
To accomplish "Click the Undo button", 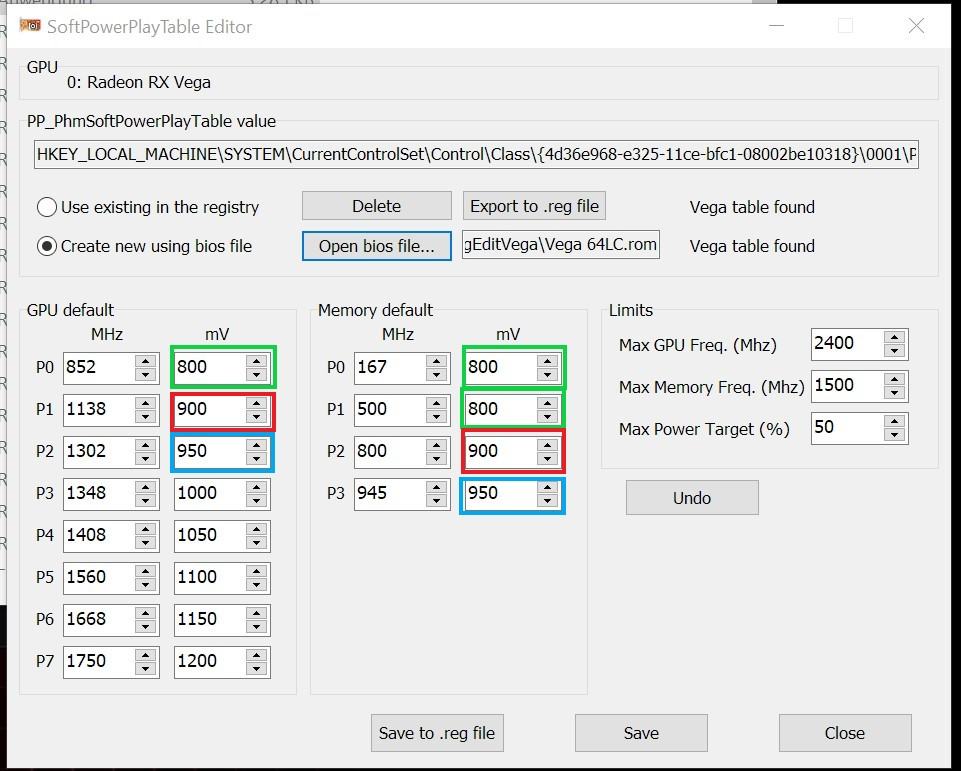I will [x=692, y=498].
